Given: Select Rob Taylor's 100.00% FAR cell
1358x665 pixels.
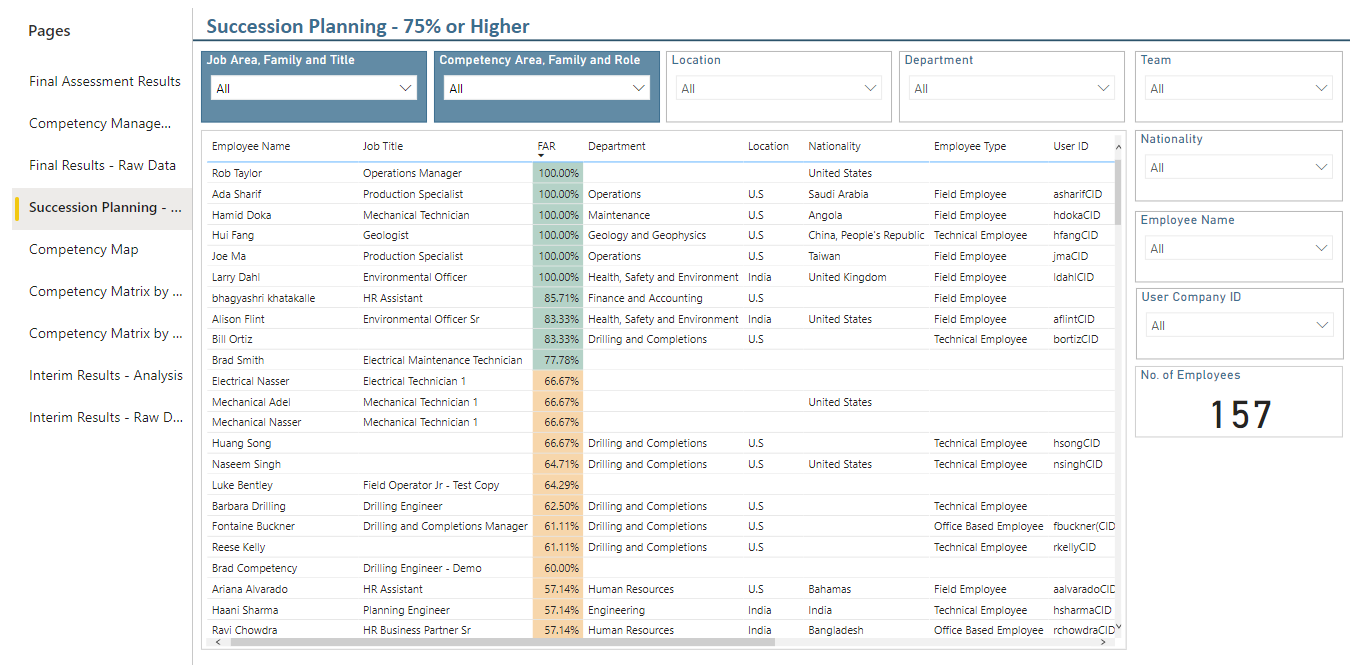Looking at the screenshot, I should 558,173.
